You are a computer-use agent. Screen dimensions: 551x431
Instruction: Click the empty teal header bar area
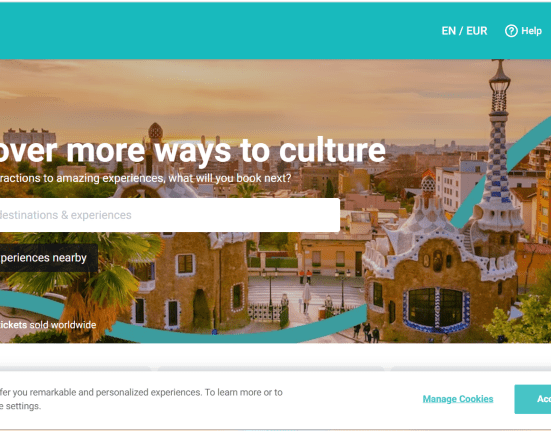click(218, 31)
